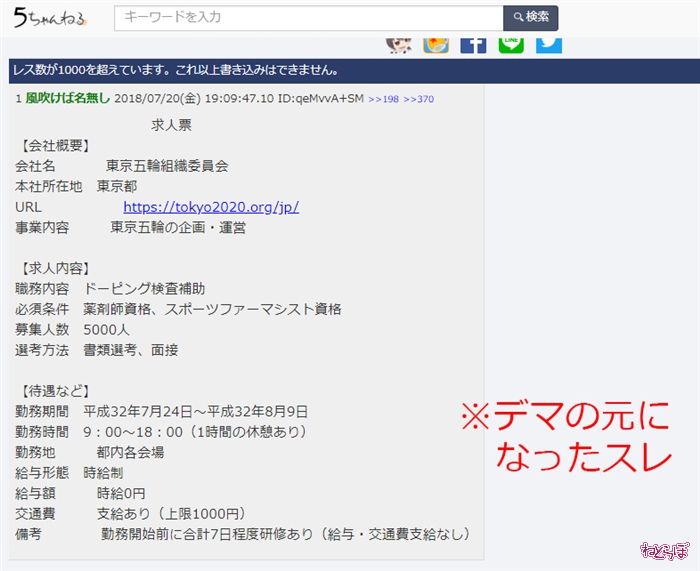Screen dimensions: 700x571
Task: Open the tokyo2020.org/jp link
Action: tap(211, 207)
